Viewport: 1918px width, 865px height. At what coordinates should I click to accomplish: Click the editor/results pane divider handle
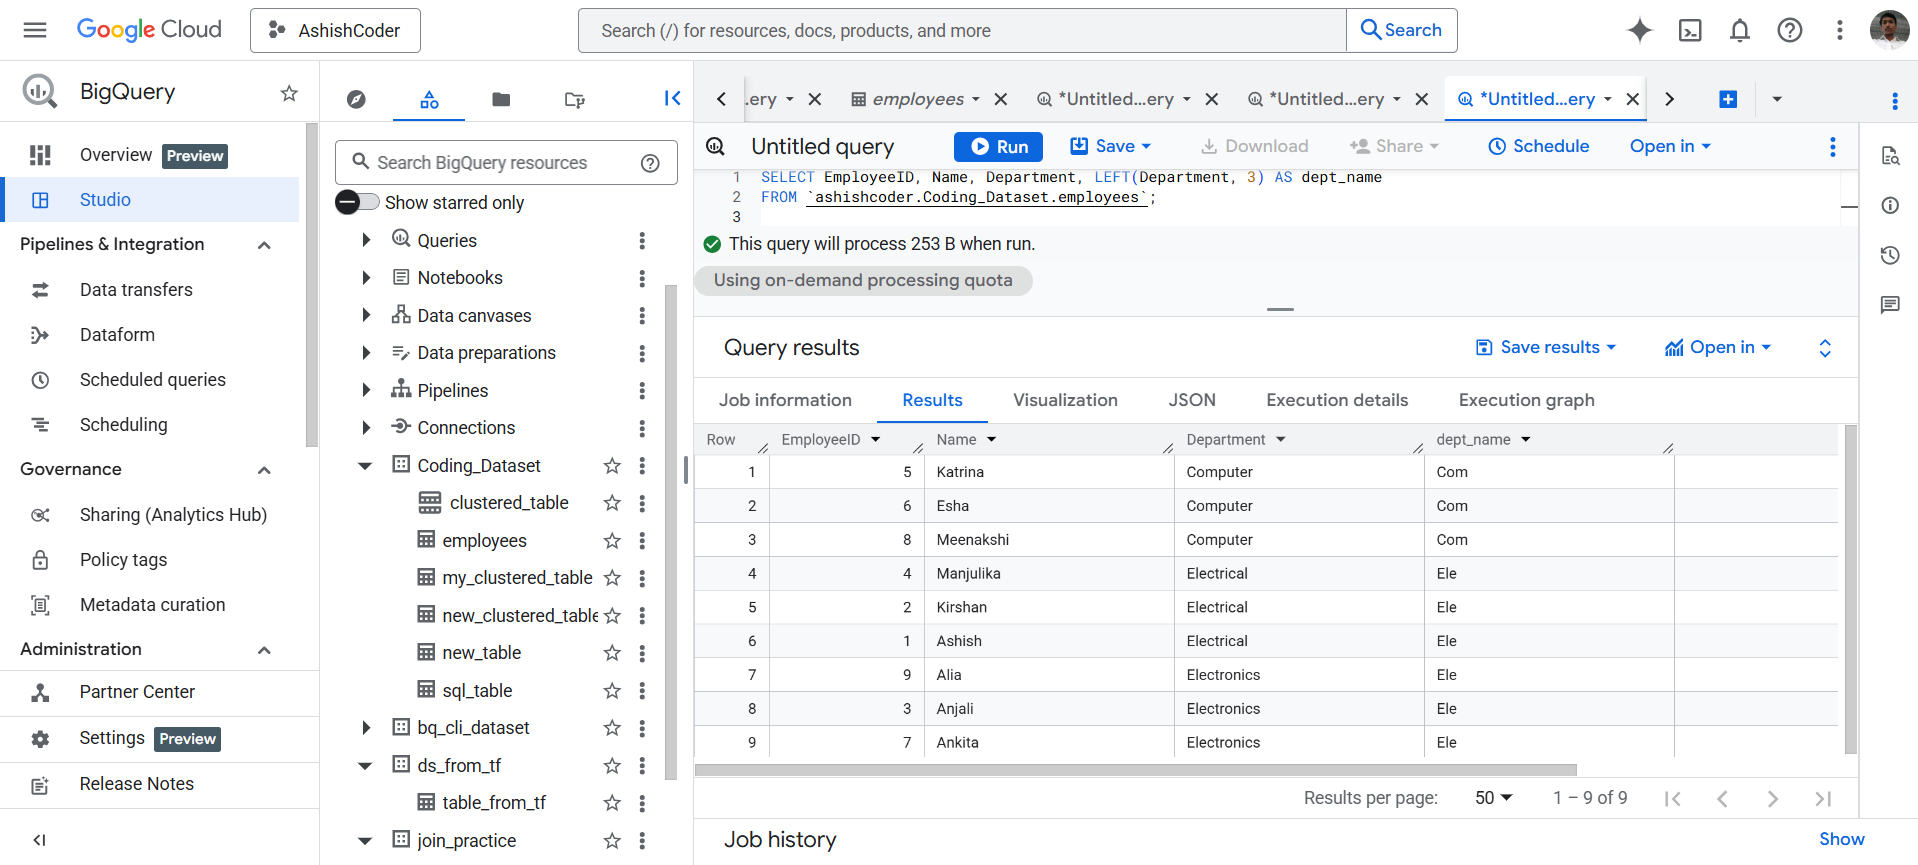pyautogui.click(x=1280, y=310)
